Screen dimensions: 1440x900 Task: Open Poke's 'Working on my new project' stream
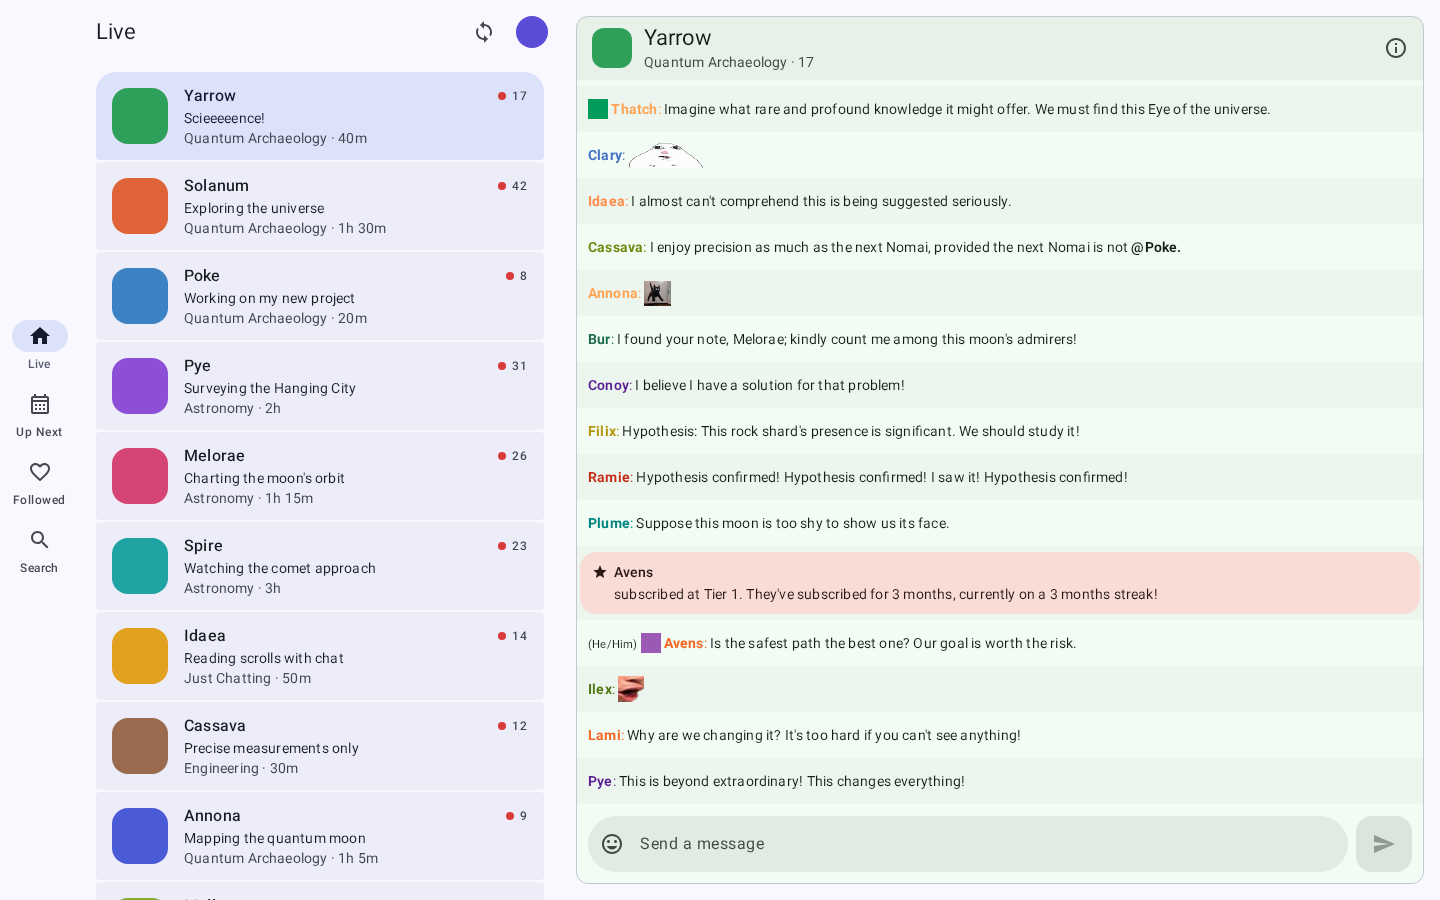(320, 296)
